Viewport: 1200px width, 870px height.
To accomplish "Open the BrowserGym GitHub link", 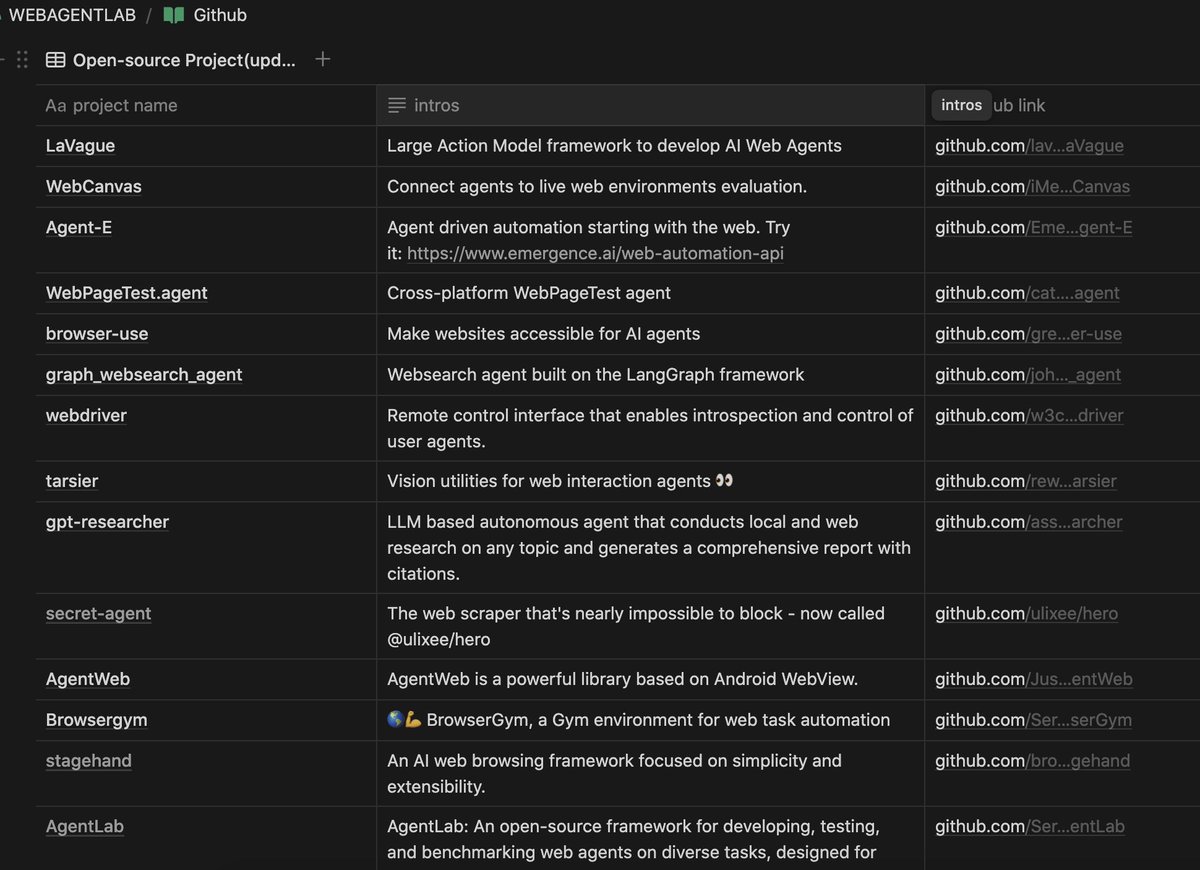I will click(1033, 720).
